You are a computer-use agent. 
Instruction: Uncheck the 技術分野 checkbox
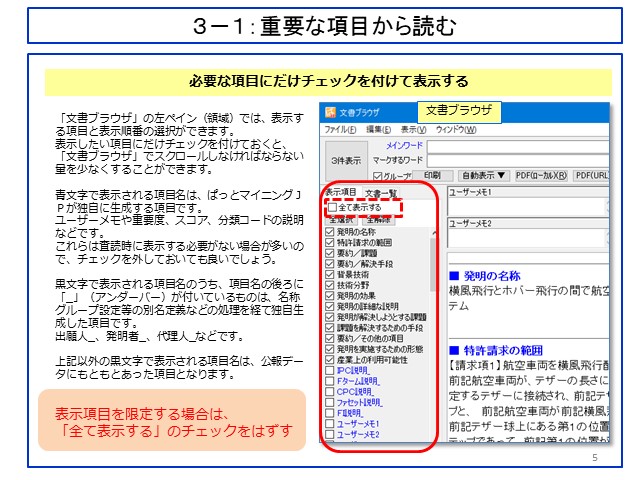click(x=330, y=285)
